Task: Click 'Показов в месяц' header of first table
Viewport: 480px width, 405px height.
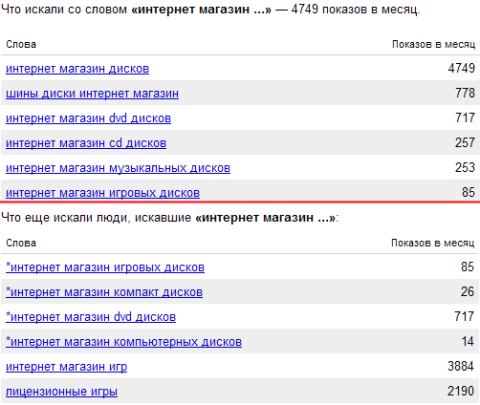Action: tap(433, 44)
